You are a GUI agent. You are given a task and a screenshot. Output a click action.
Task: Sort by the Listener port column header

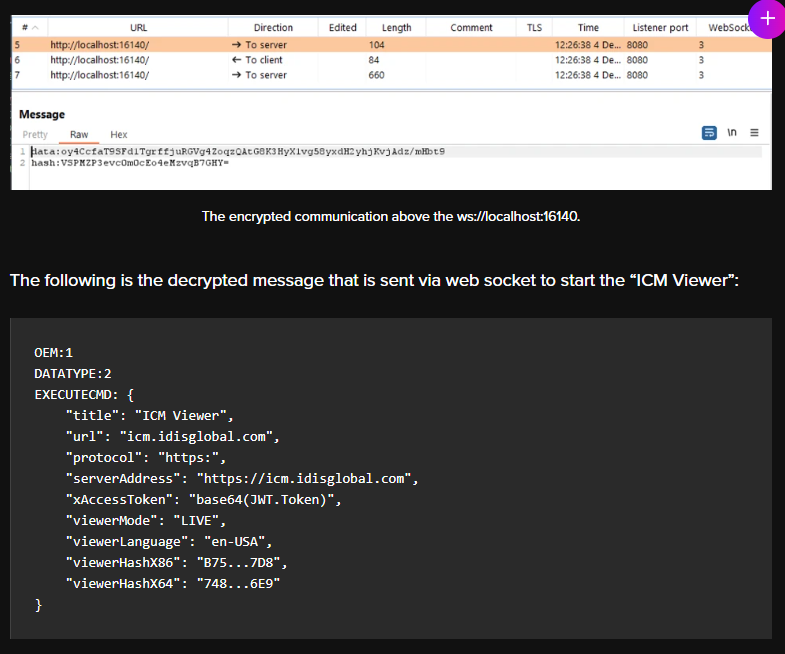tap(660, 28)
